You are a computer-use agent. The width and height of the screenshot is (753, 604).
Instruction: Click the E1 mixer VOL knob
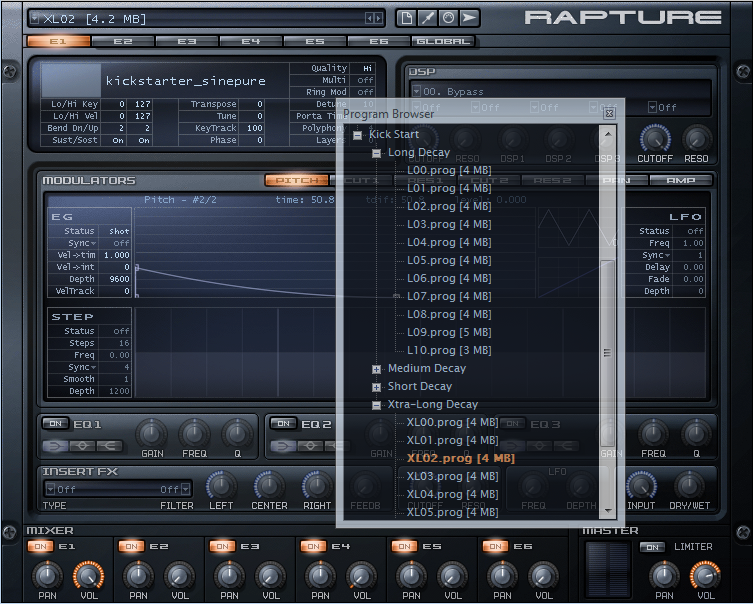pos(88,575)
